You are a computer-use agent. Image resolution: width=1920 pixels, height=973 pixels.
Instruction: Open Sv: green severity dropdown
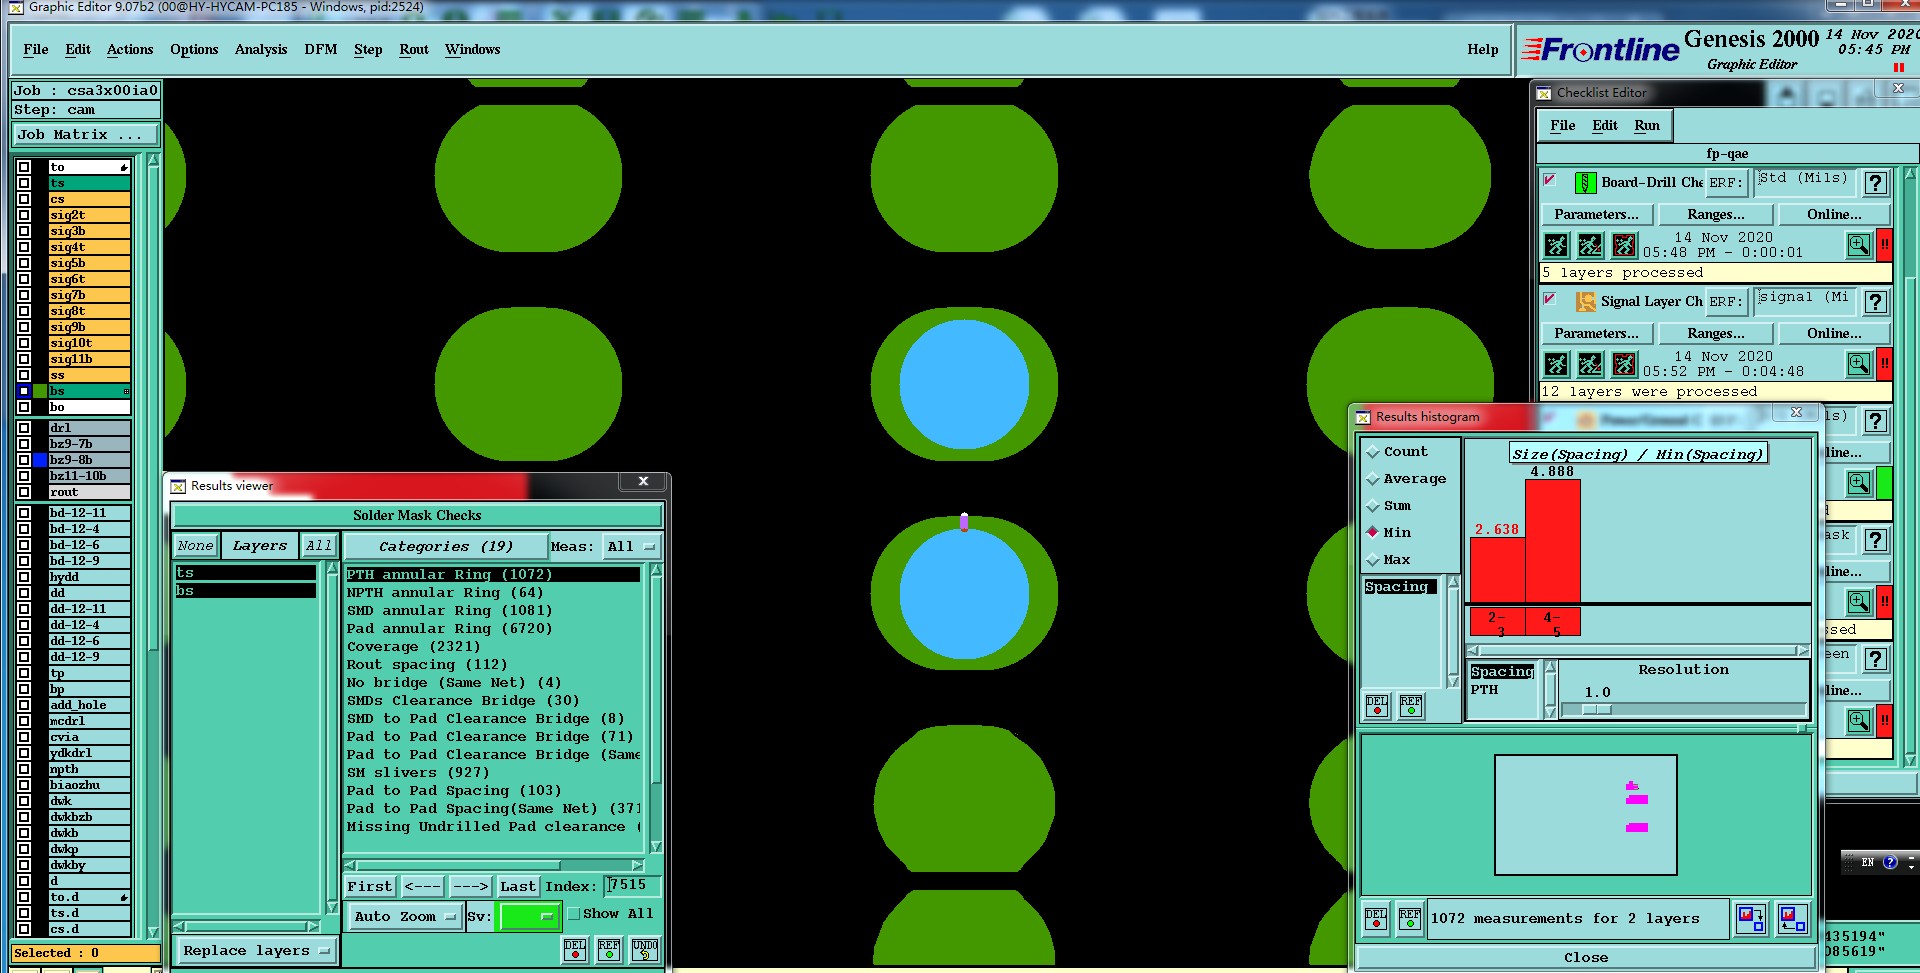click(528, 916)
